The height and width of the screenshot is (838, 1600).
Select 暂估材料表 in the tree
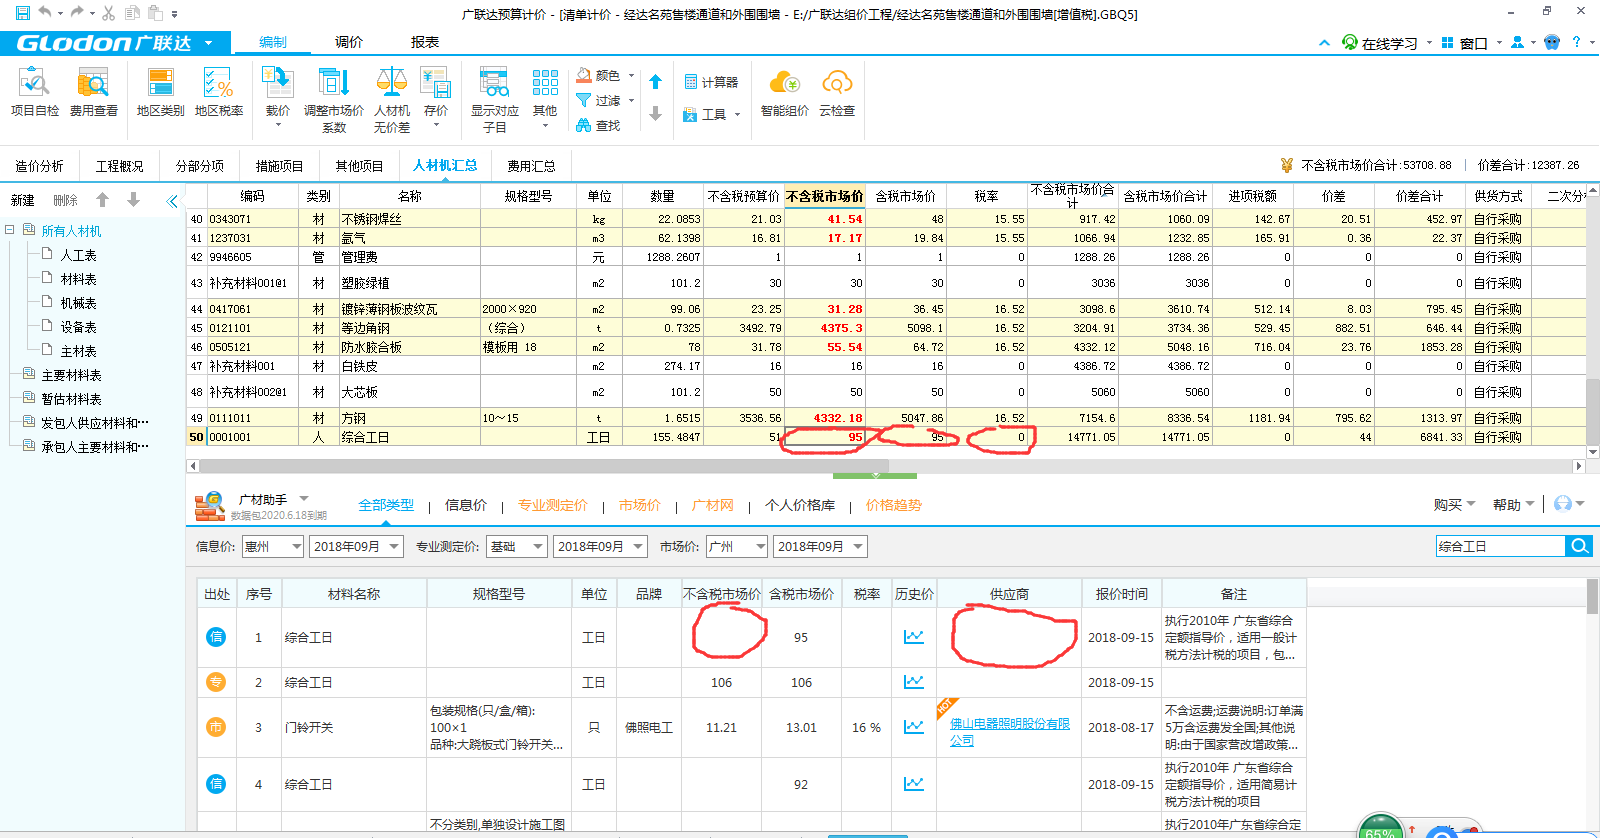(x=70, y=399)
